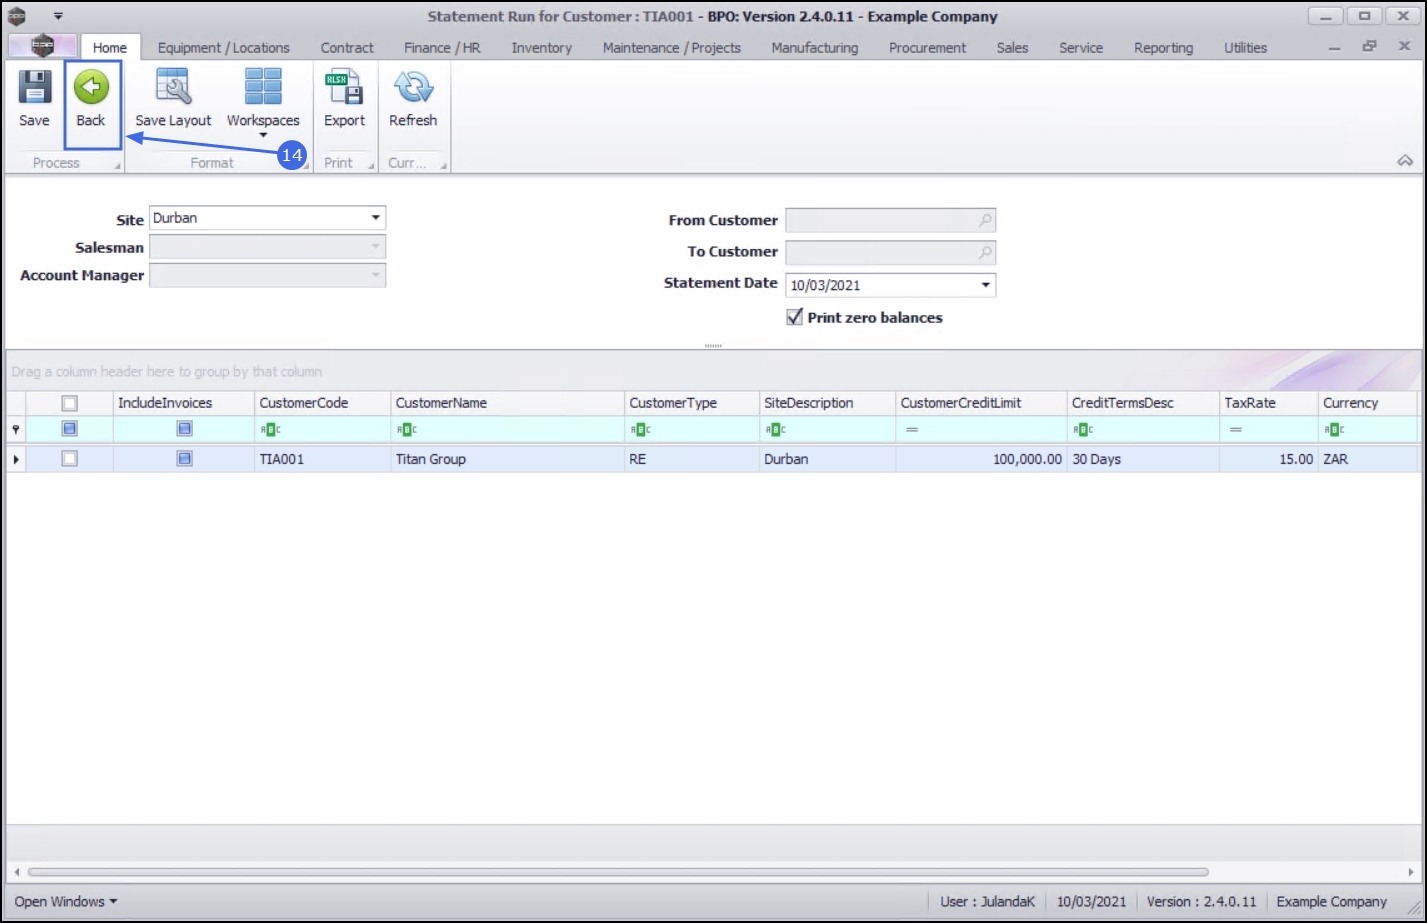This screenshot has width=1427, height=923.
Task: Click User : JulandaK in the status bar
Action: click(x=987, y=901)
